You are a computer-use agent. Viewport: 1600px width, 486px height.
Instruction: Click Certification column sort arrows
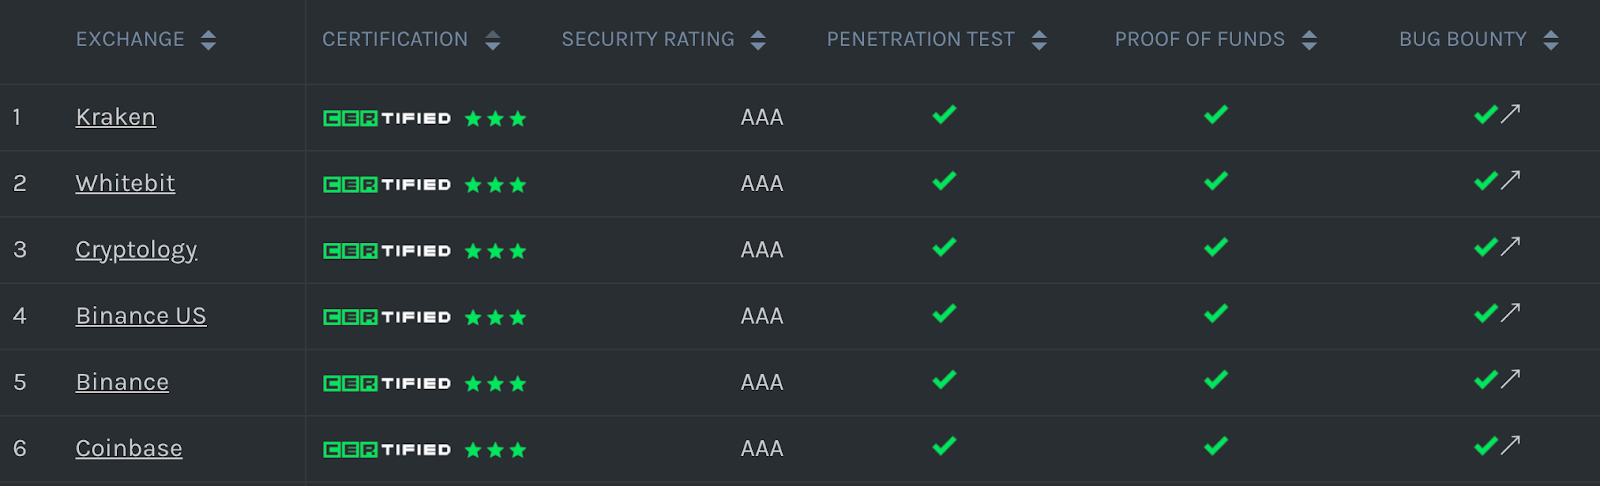[x=492, y=40]
